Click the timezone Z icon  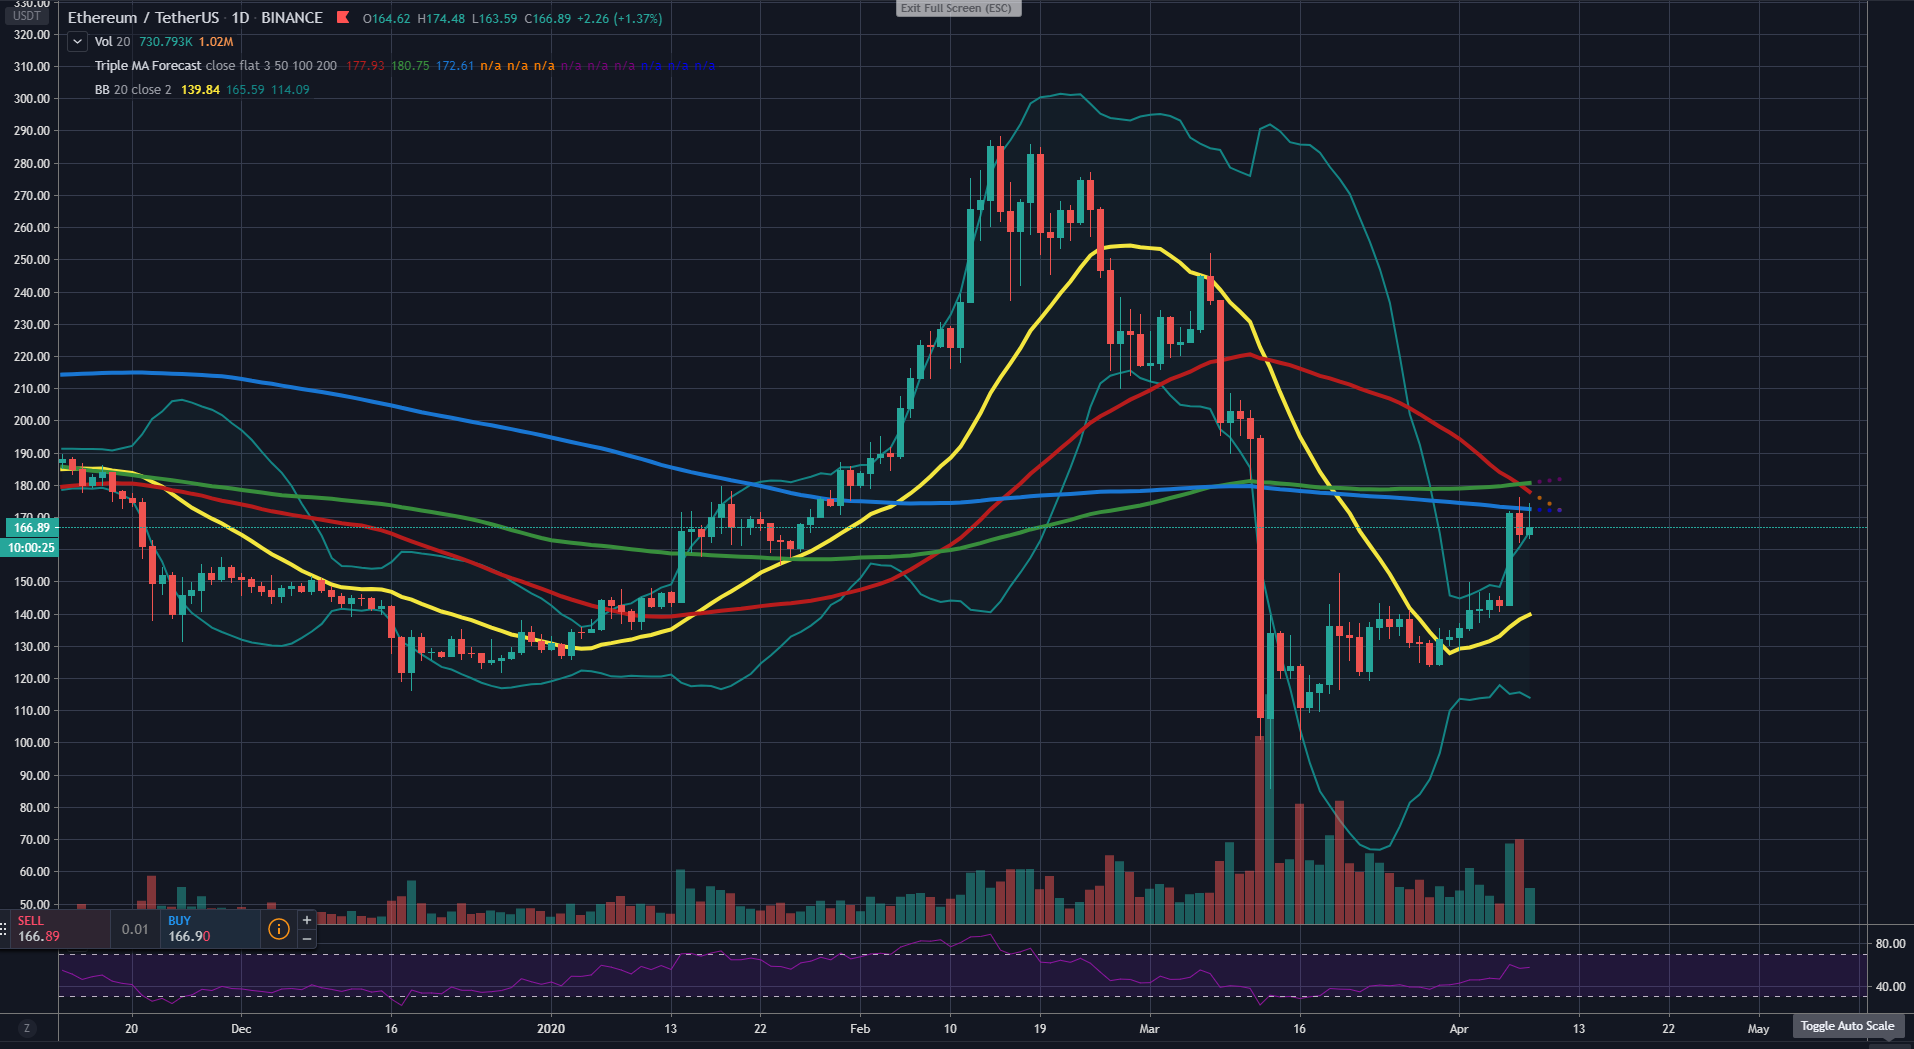pyautogui.click(x=26, y=1028)
